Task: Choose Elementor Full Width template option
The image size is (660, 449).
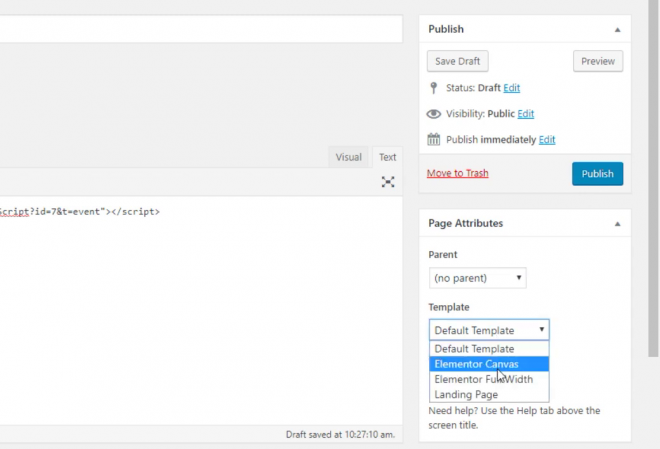Action: 489,379
